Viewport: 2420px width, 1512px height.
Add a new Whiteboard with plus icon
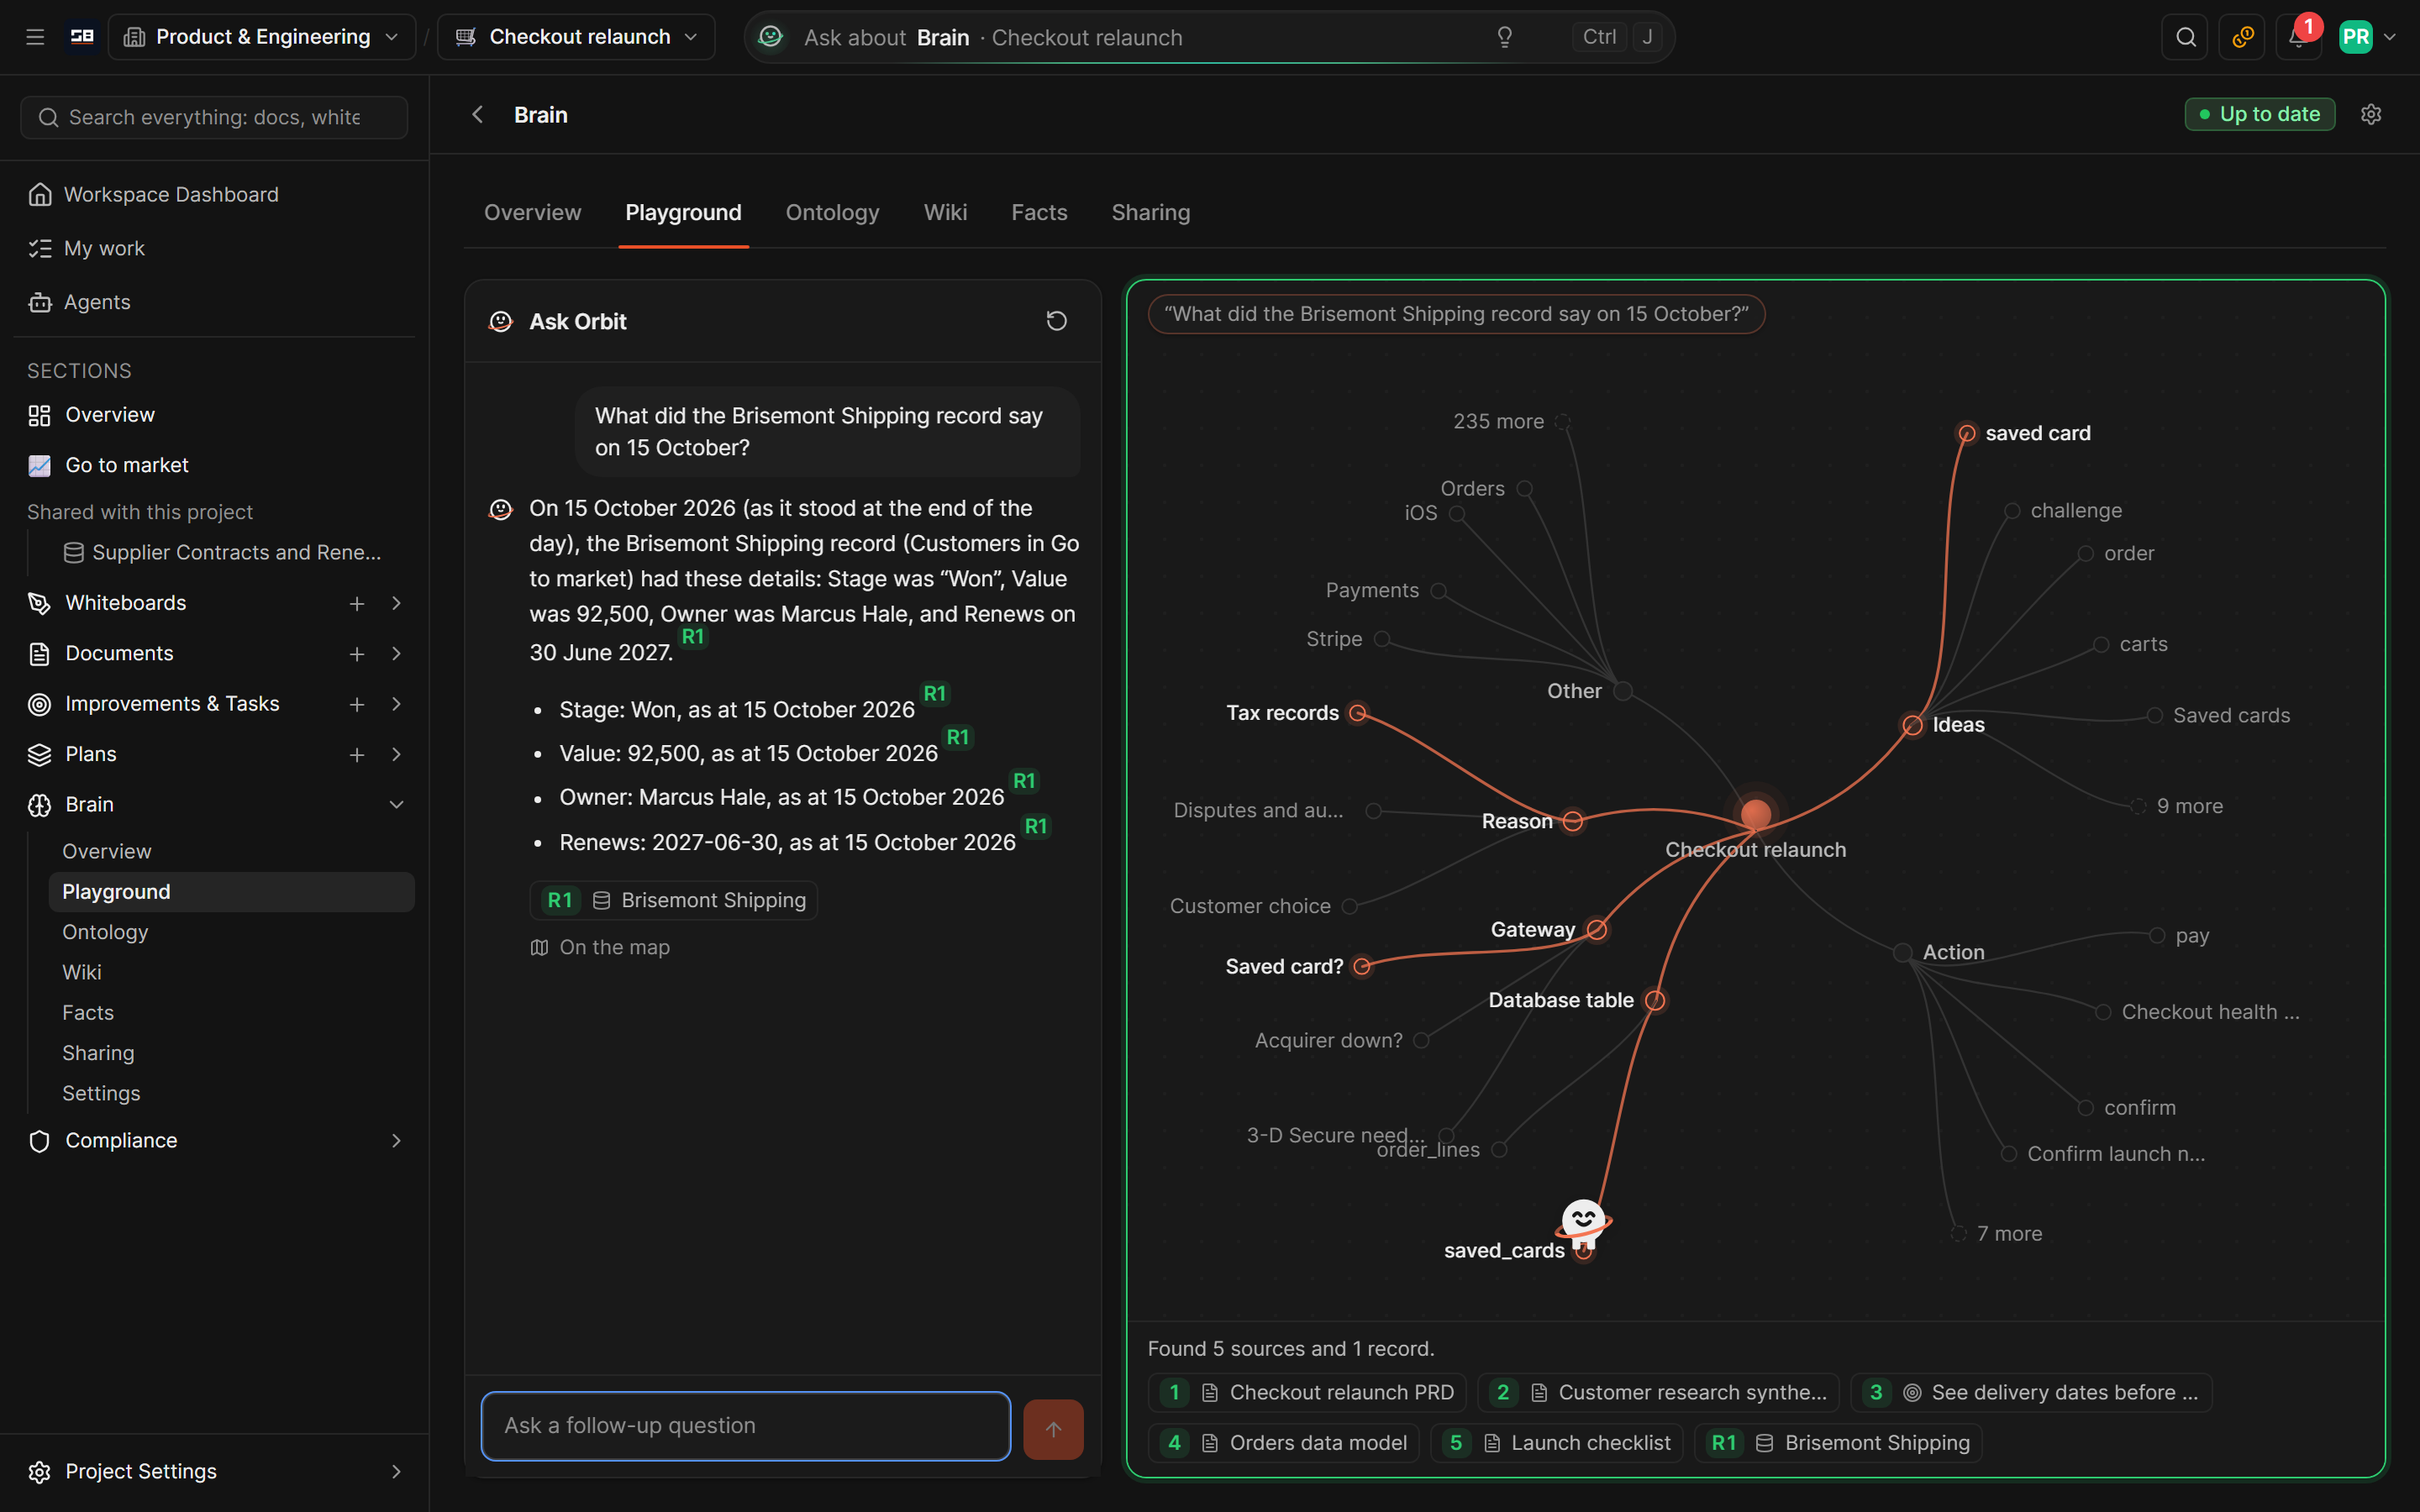(x=357, y=603)
